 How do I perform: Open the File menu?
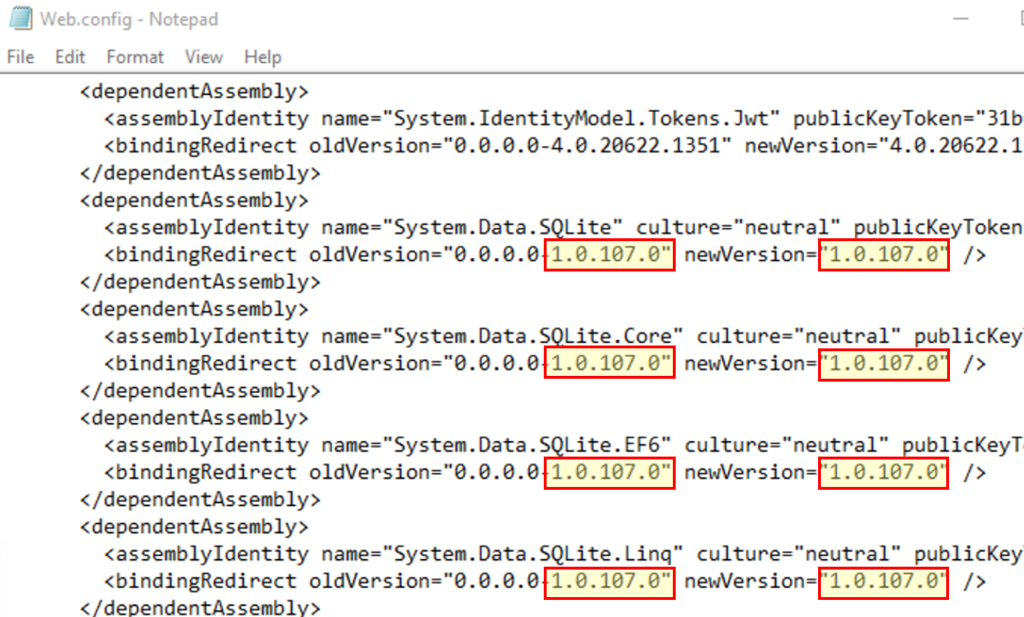pyautogui.click(x=20, y=57)
